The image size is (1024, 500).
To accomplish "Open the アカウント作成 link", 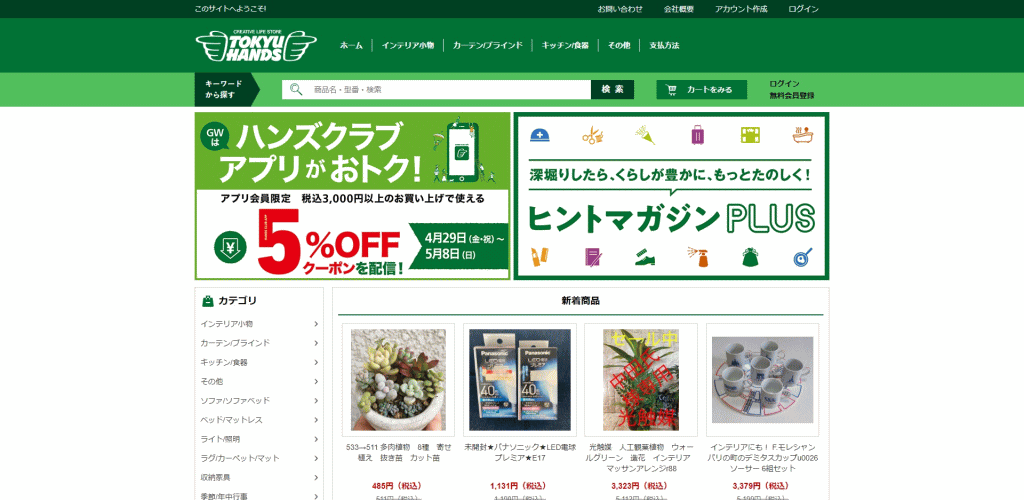I will [741, 9].
